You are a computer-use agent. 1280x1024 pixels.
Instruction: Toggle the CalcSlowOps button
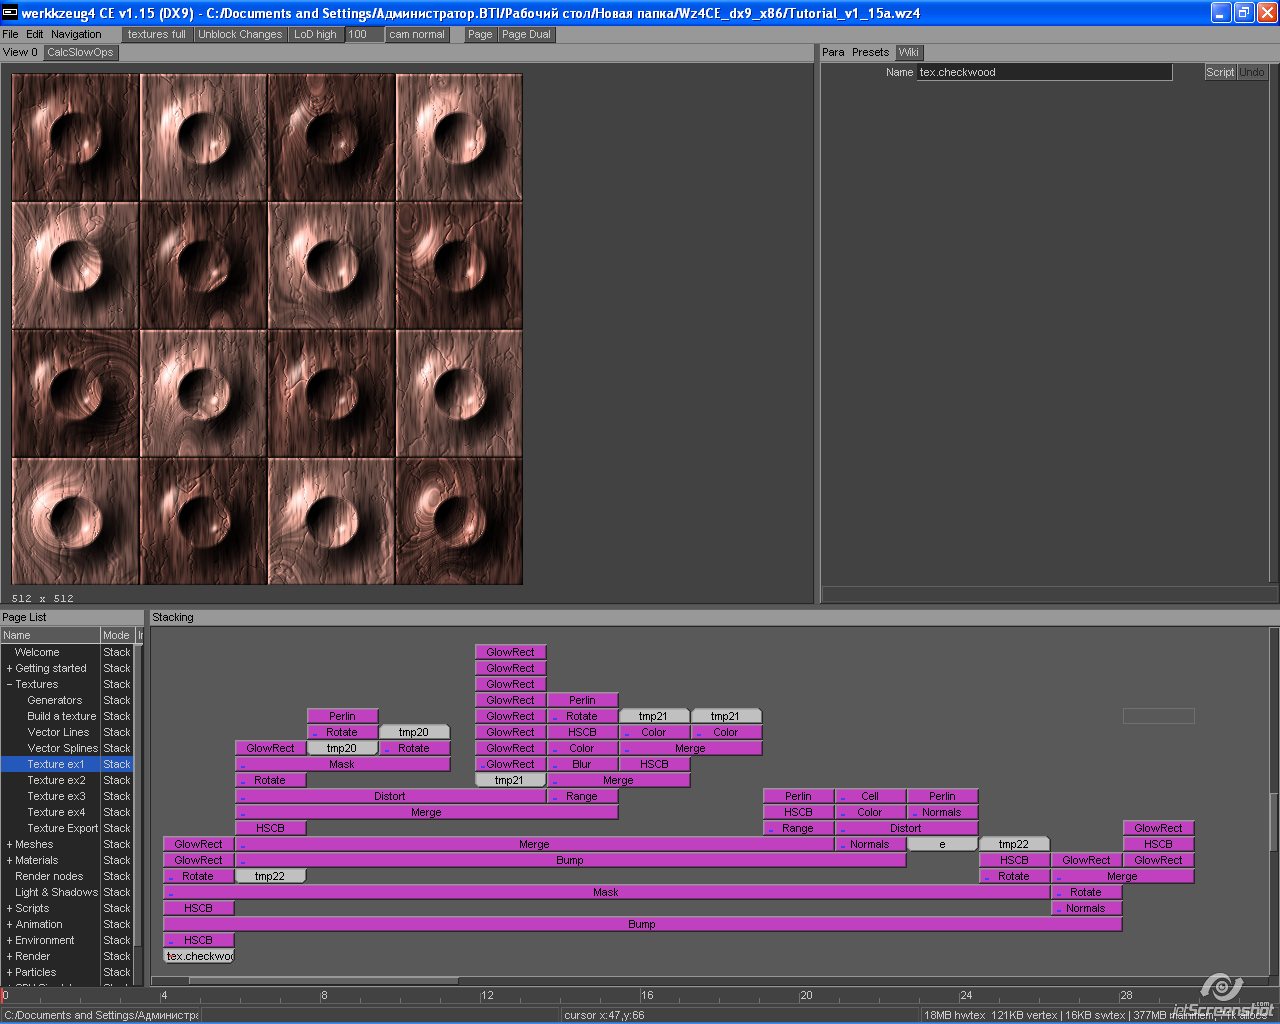coord(80,52)
